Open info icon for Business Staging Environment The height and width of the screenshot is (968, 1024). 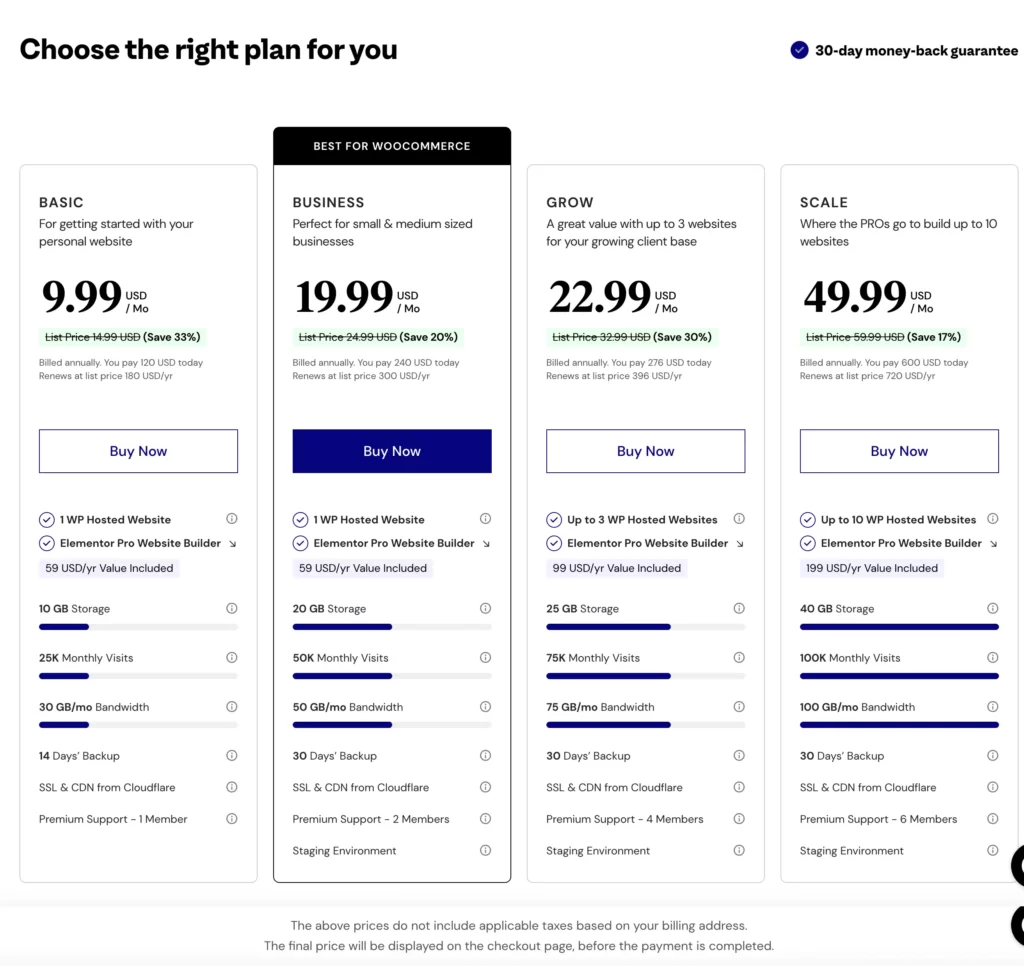coord(485,850)
